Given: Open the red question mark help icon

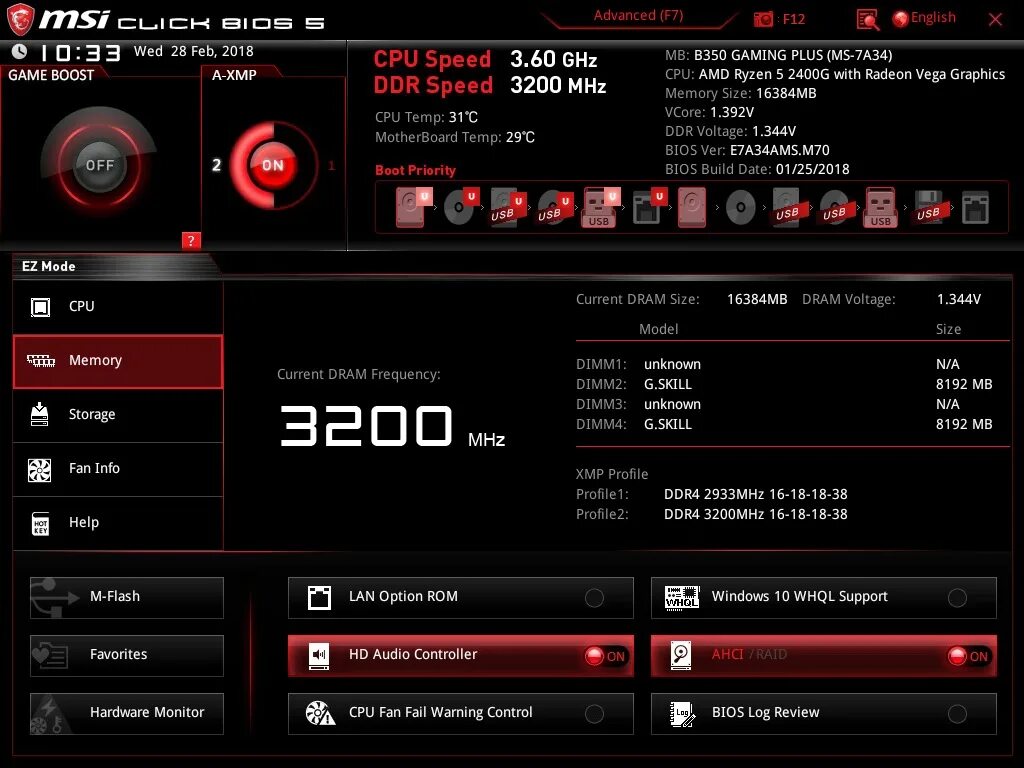Looking at the screenshot, I should pyautogui.click(x=191, y=240).
